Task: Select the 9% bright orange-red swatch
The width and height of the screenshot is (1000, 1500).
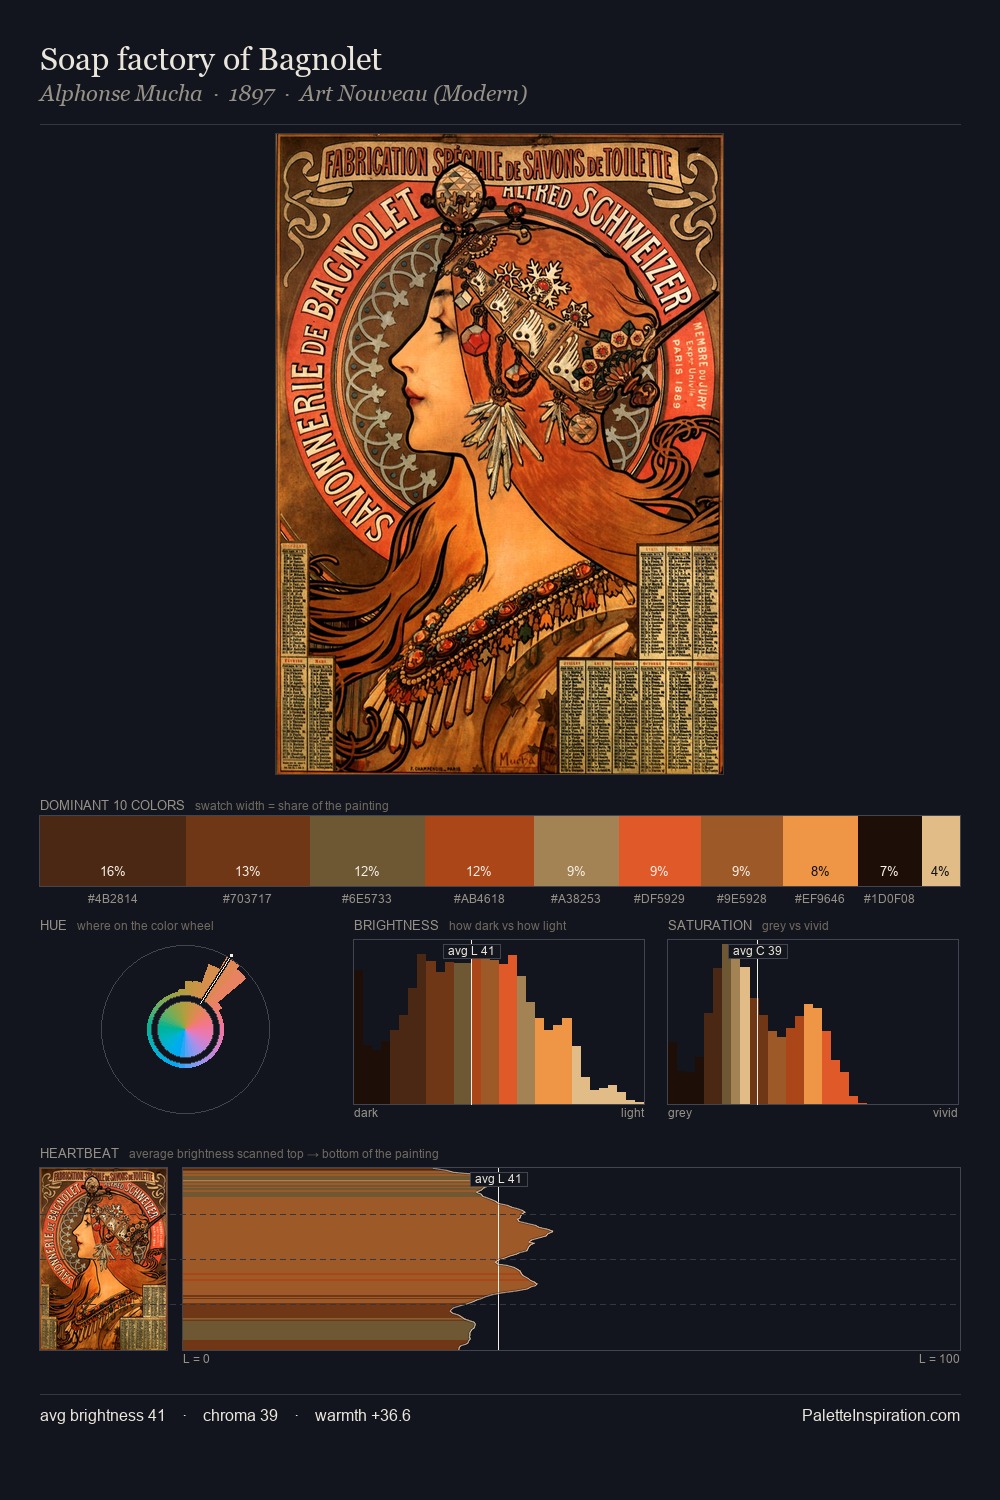Action: tap(659, 851)
